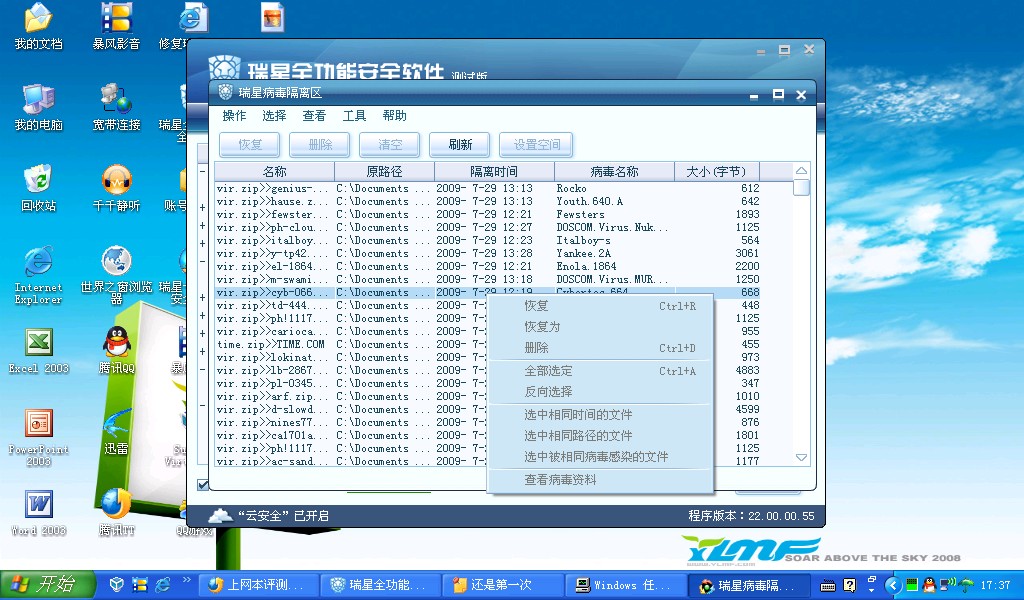
Task: Toggle the checkbox in the background Rising window
Action: tap(203, 485)
